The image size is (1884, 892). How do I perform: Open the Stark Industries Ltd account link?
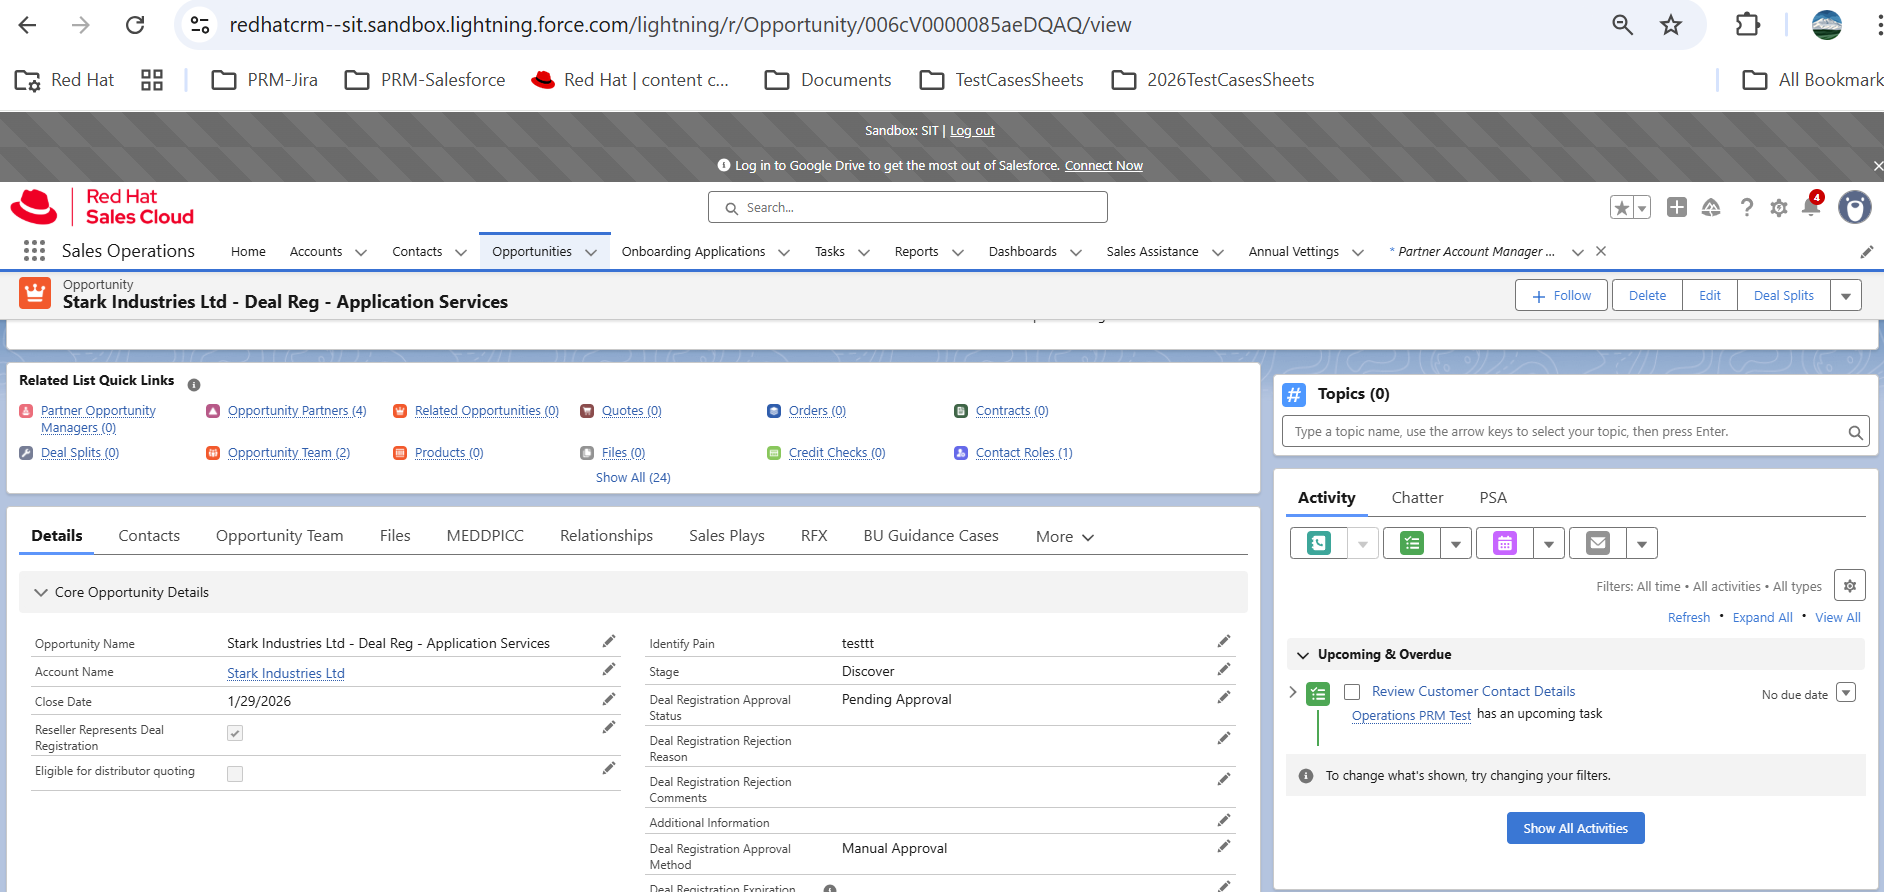[286, 673]
